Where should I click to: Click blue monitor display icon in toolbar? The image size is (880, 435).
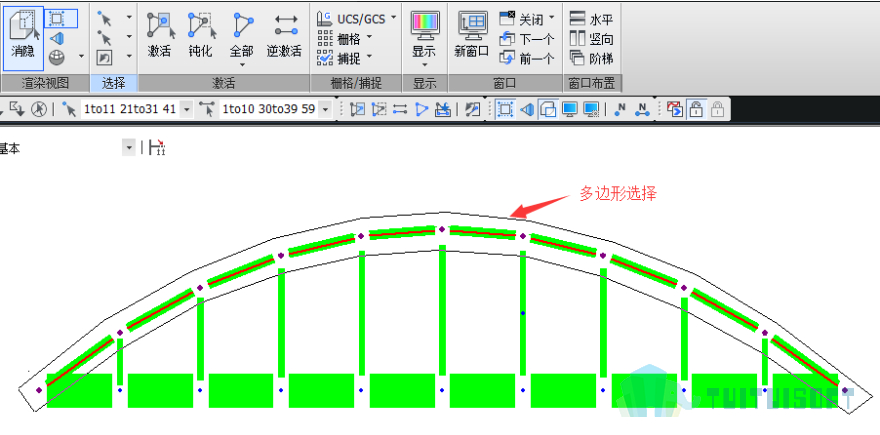coord(570,109)
